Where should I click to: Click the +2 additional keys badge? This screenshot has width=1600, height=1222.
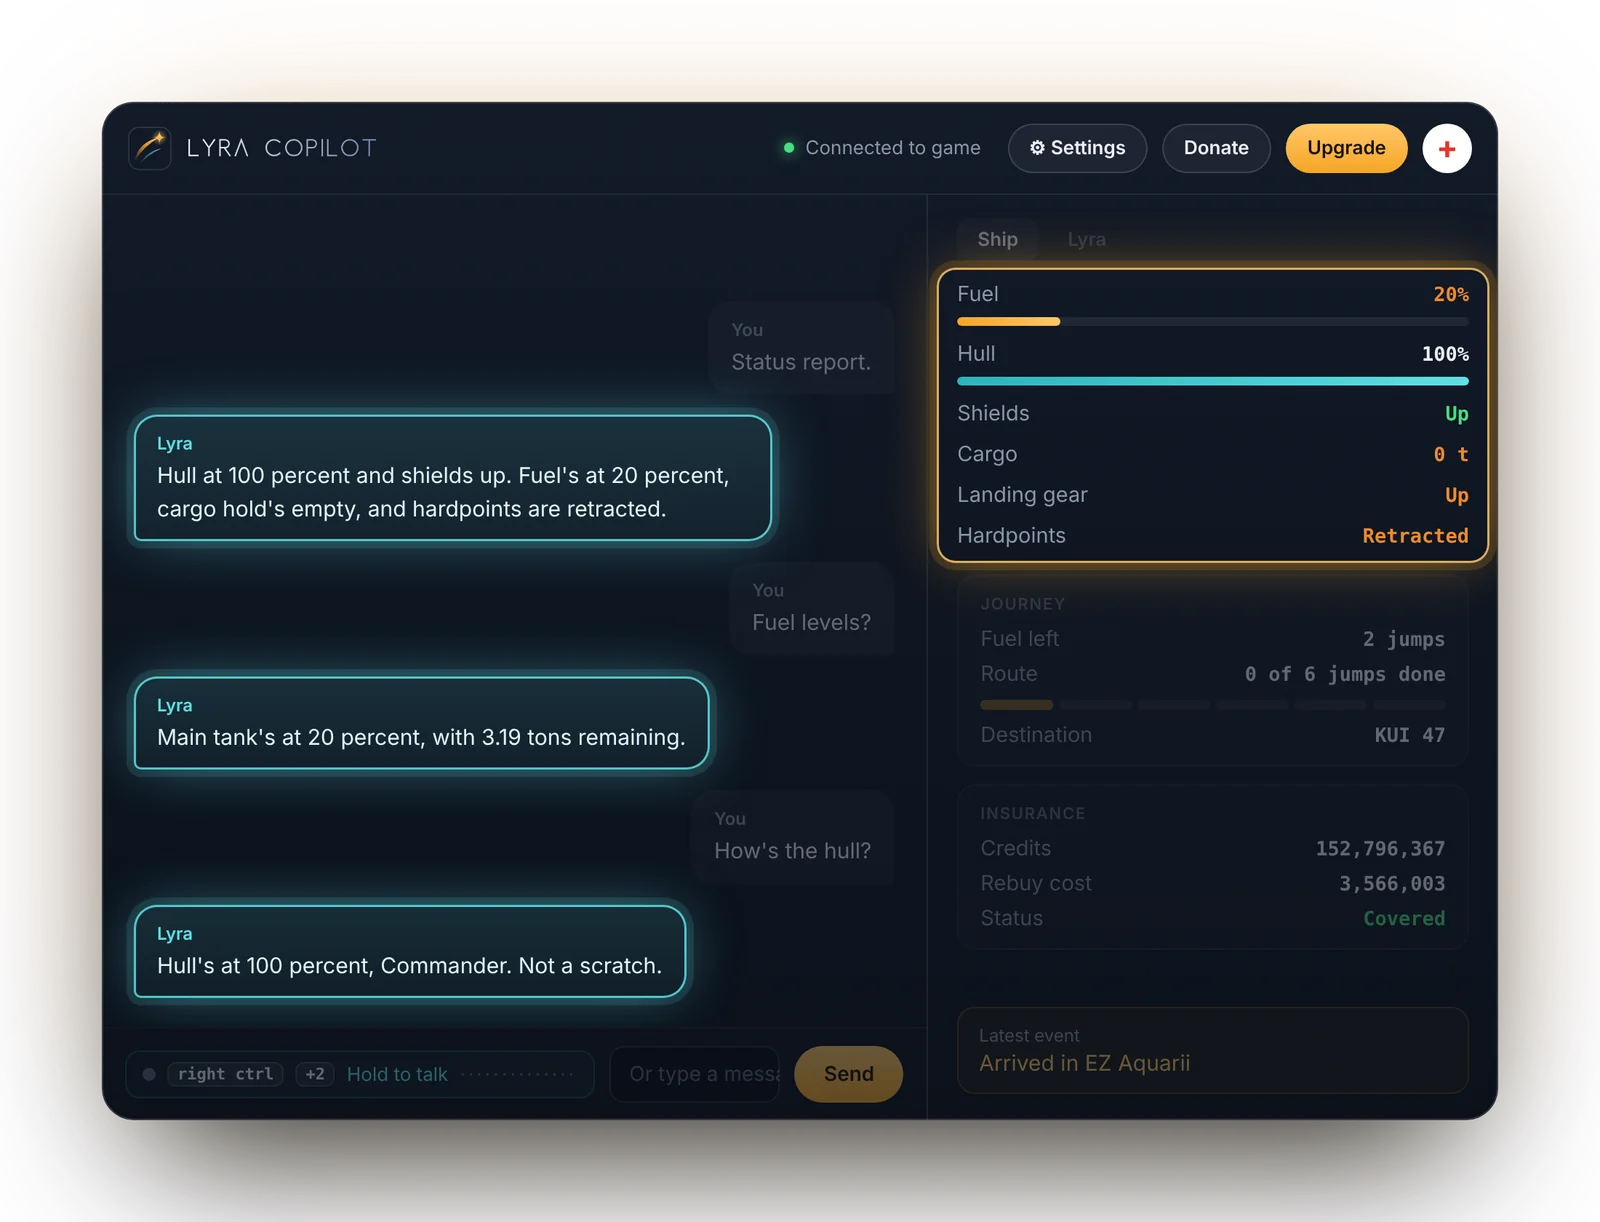pos(315,1074)
